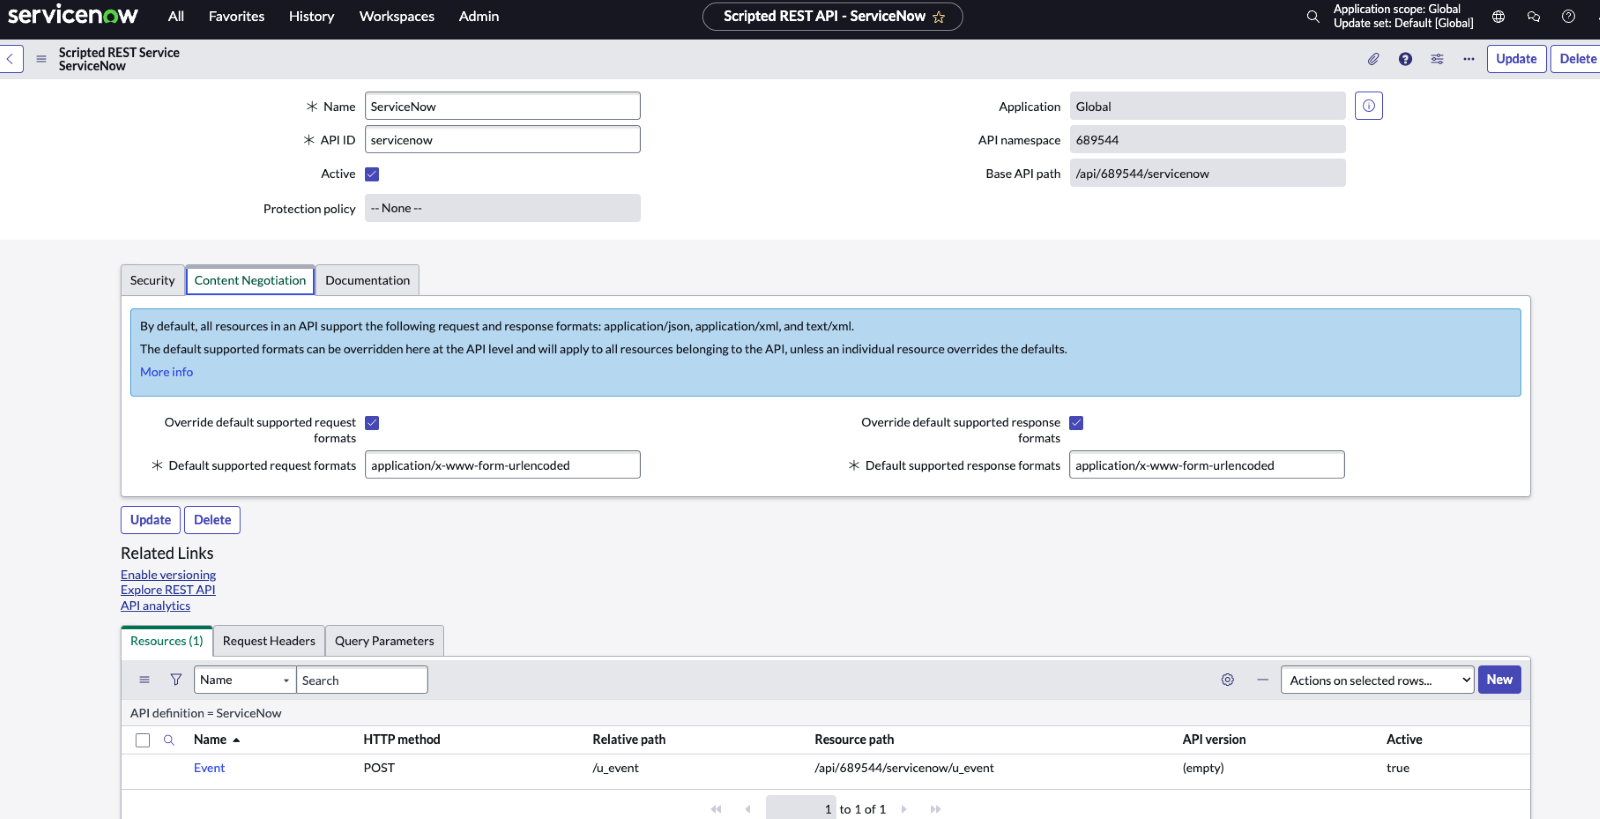
Task: Add Scripted REST API page to favorites star
Action: point(938,17)
